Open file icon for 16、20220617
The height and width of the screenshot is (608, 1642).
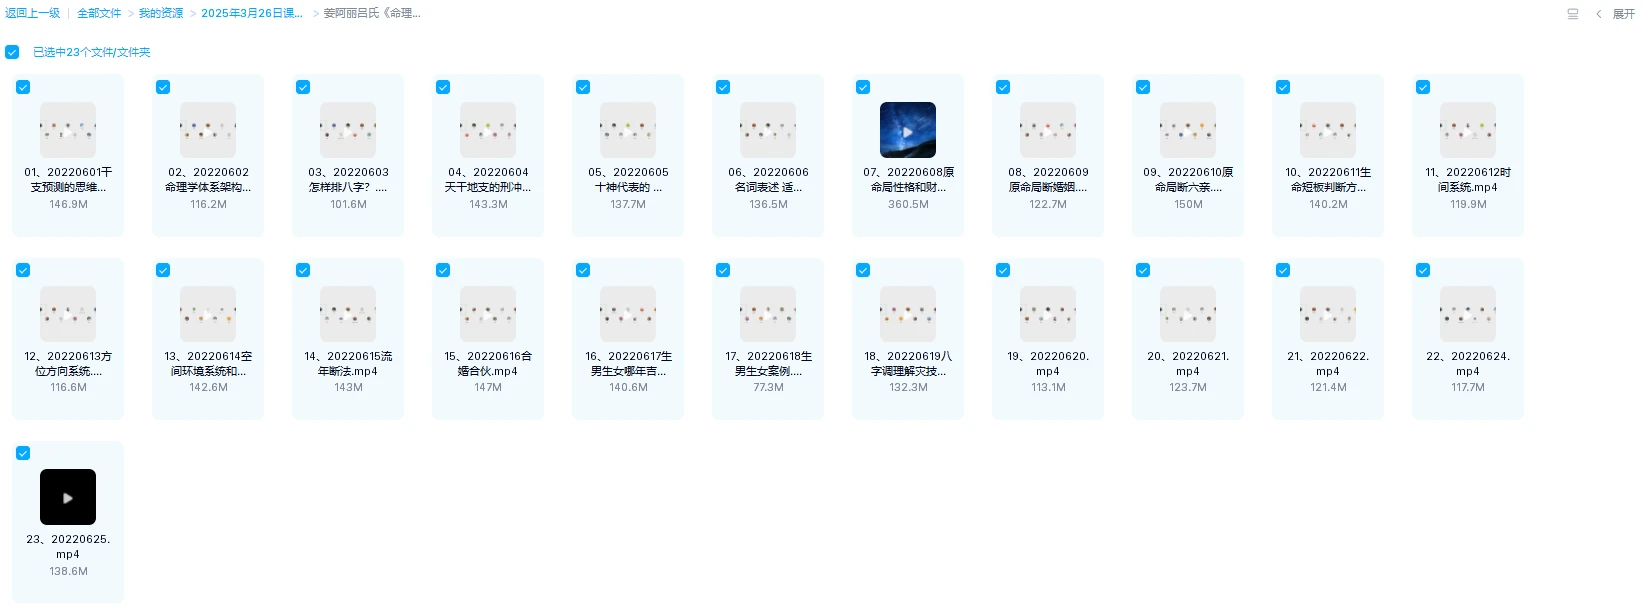(628, 314)
